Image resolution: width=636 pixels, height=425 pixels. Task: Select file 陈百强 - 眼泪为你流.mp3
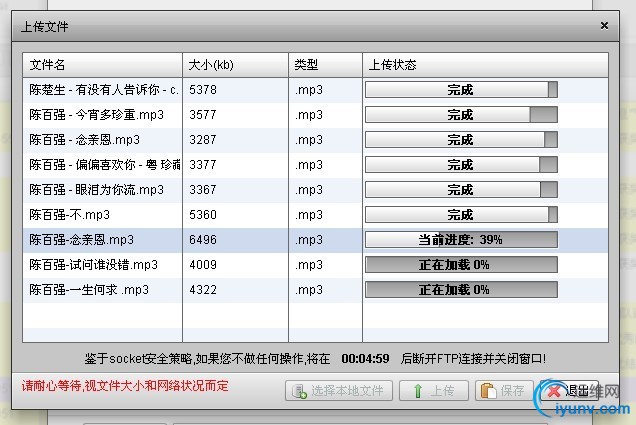tap(96, 190)
